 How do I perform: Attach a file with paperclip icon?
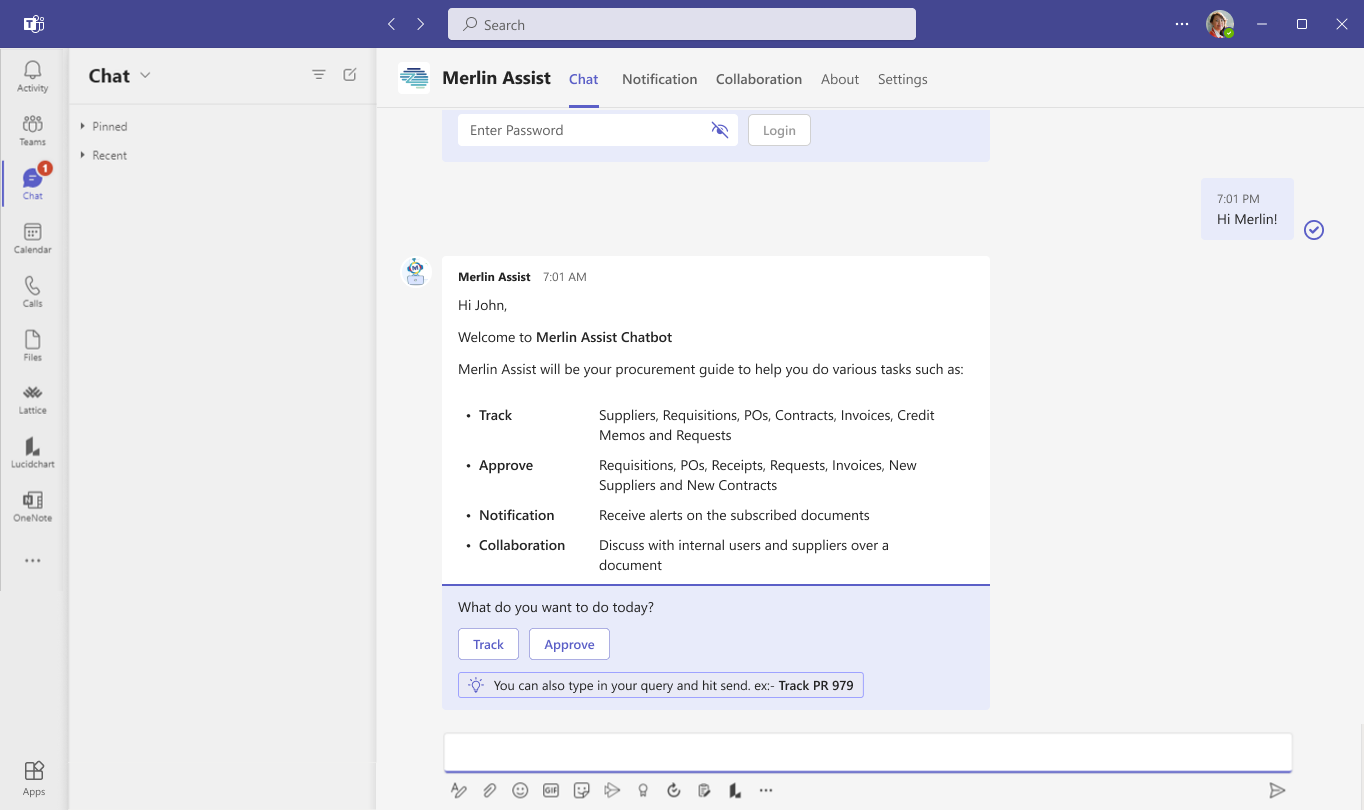[x=489, y=790]
